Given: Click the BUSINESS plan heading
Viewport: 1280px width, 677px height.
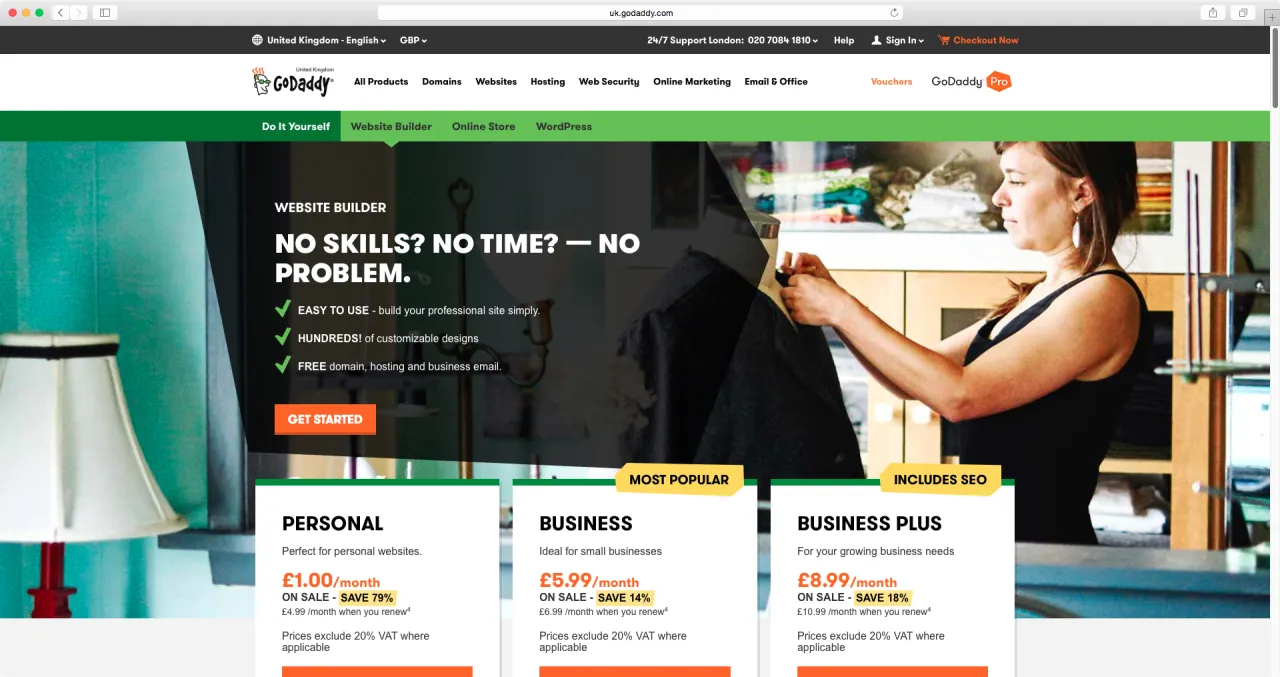Looking at the screenshot, I should (586, 523).
